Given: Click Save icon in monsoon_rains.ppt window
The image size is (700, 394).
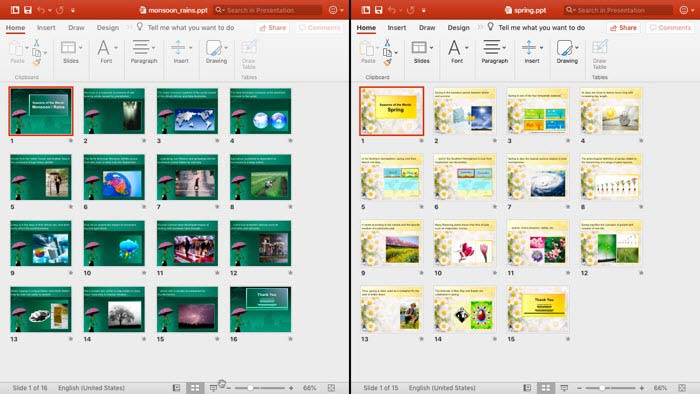Looking at the screenshot, I should [28, 10].
